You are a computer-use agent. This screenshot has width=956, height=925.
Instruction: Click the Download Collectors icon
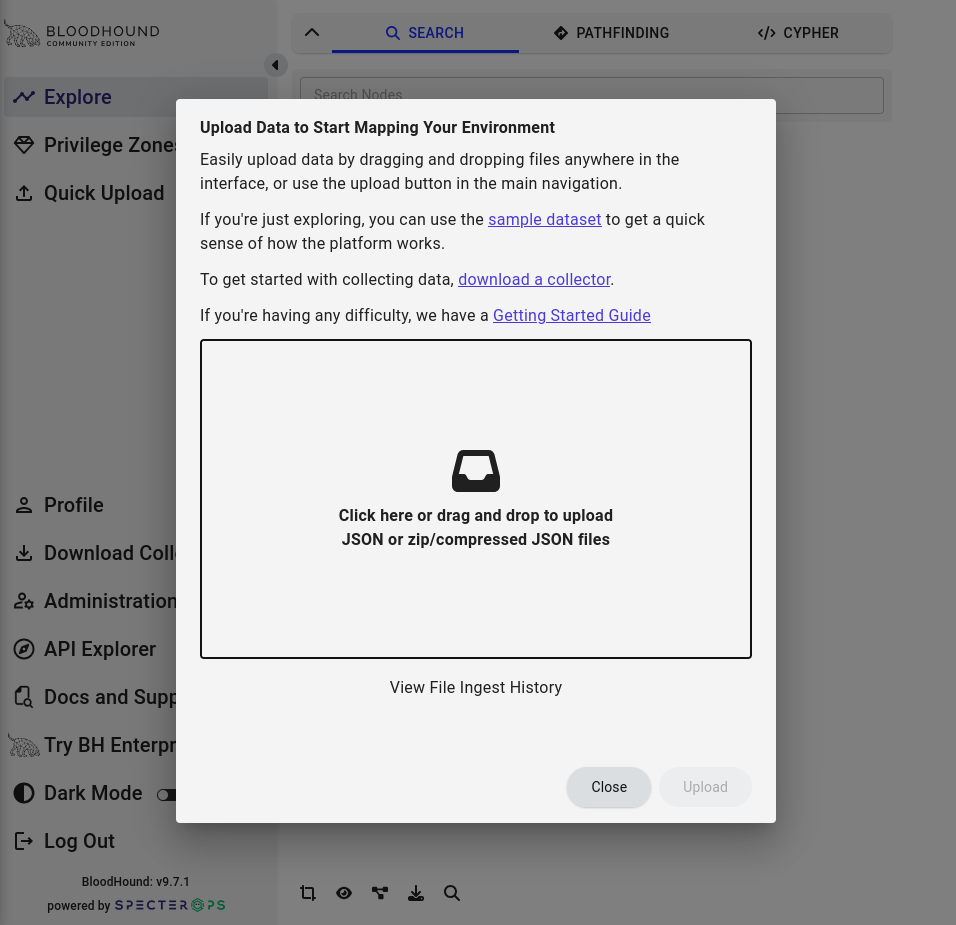(x=24, y=553)
